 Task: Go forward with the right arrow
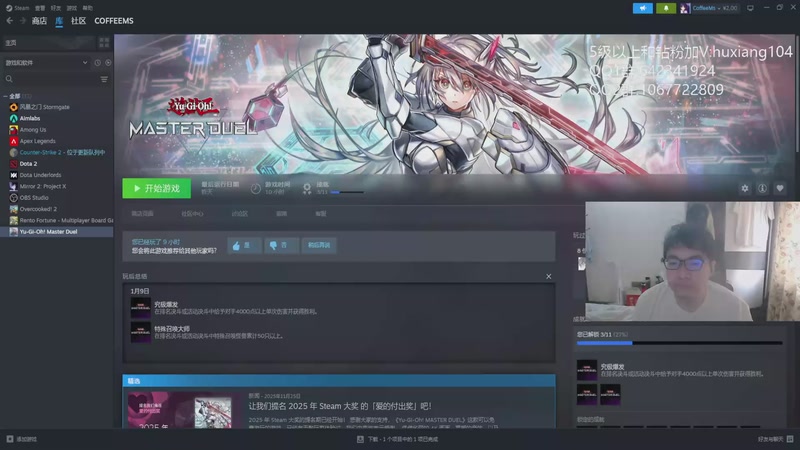pyautogui.click(x=22, y=21)
